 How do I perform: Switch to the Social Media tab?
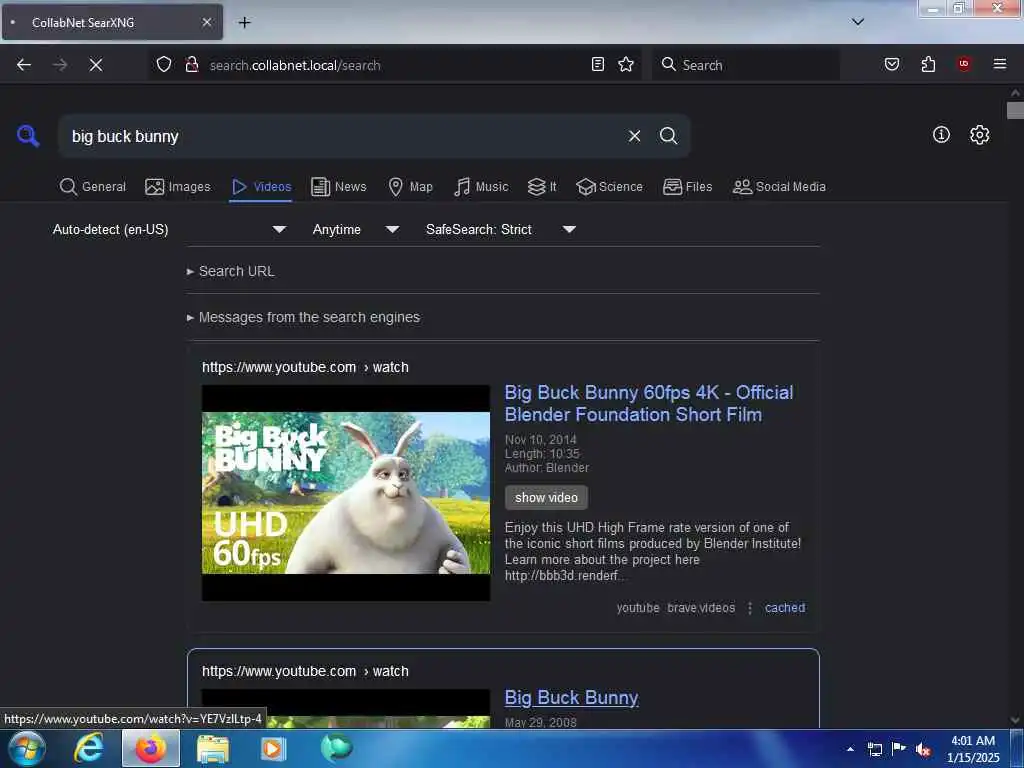[x=779, y=187]
